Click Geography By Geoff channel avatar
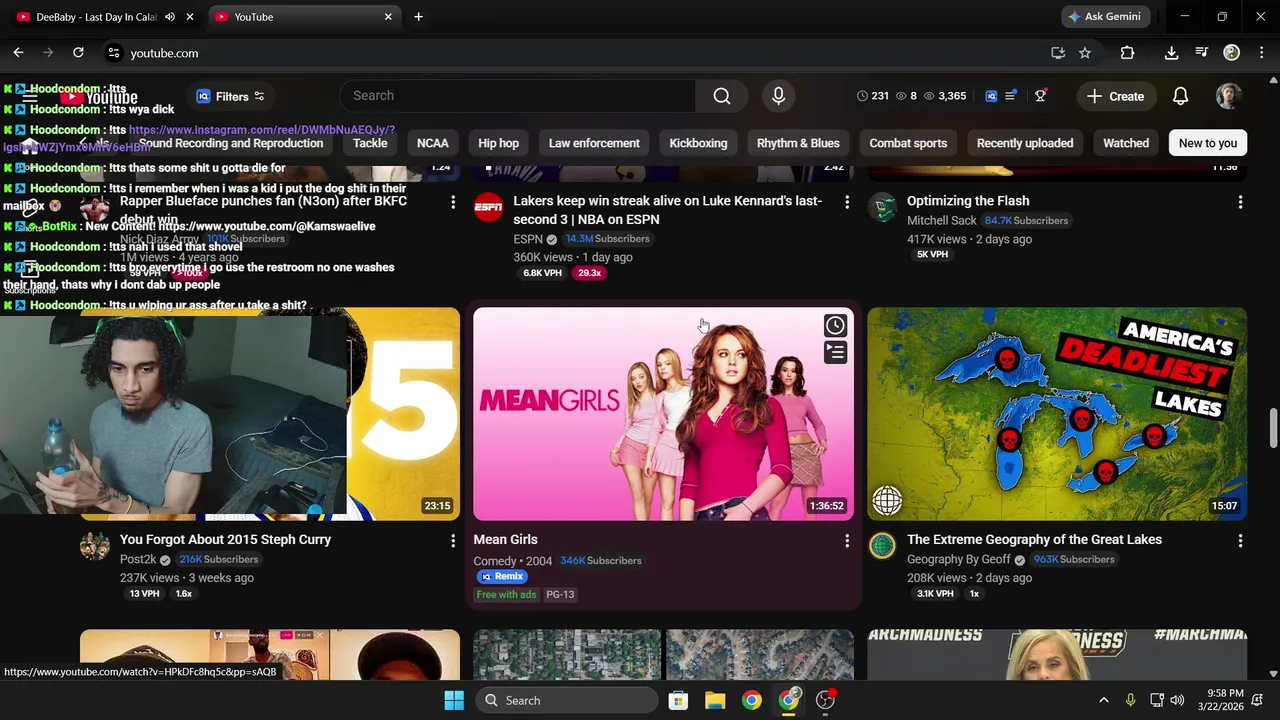The height and width of the screenshot is (720, 1280). (882, 546)
